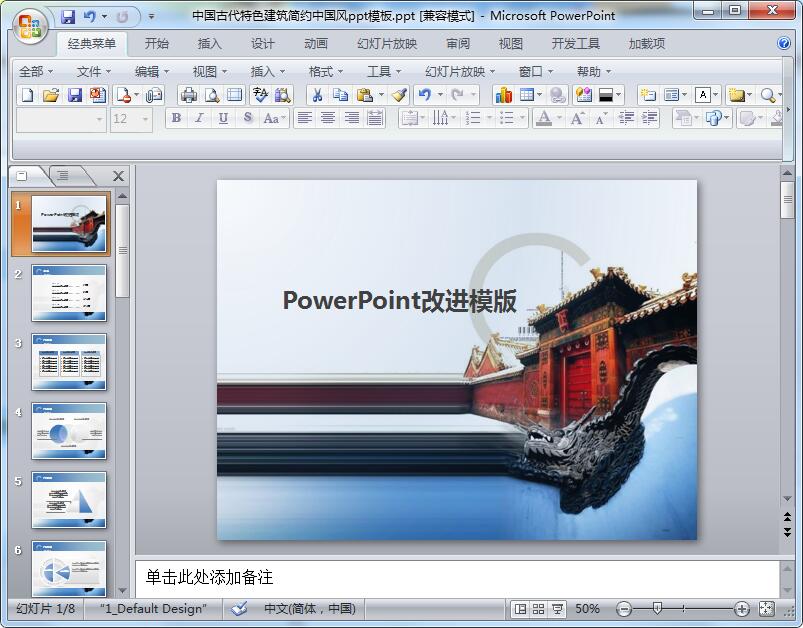
Task: Select slide 5 thumbnail
Action: point(69,500)
